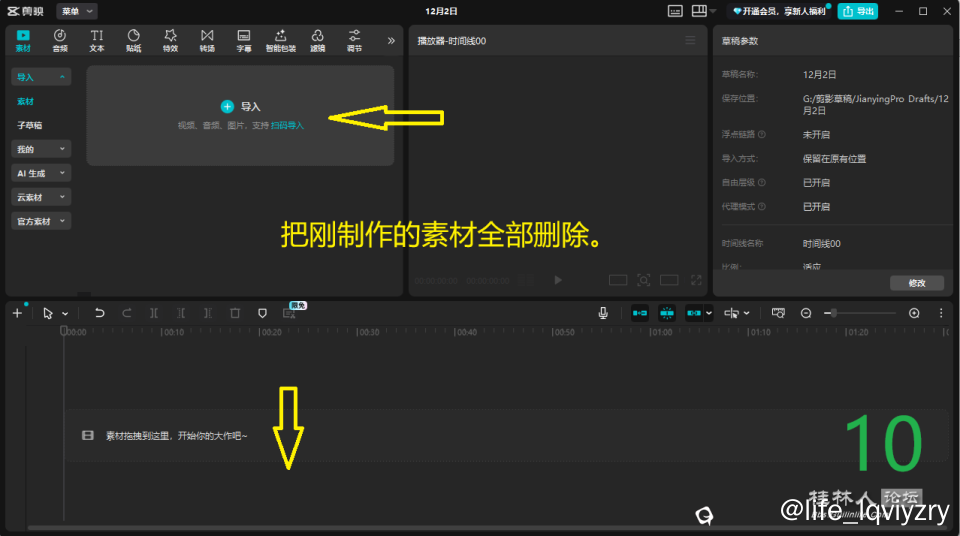Open the 菜单 dropdown menu
The width and height of the screenshot is (960, 536).
pos(77,11)
